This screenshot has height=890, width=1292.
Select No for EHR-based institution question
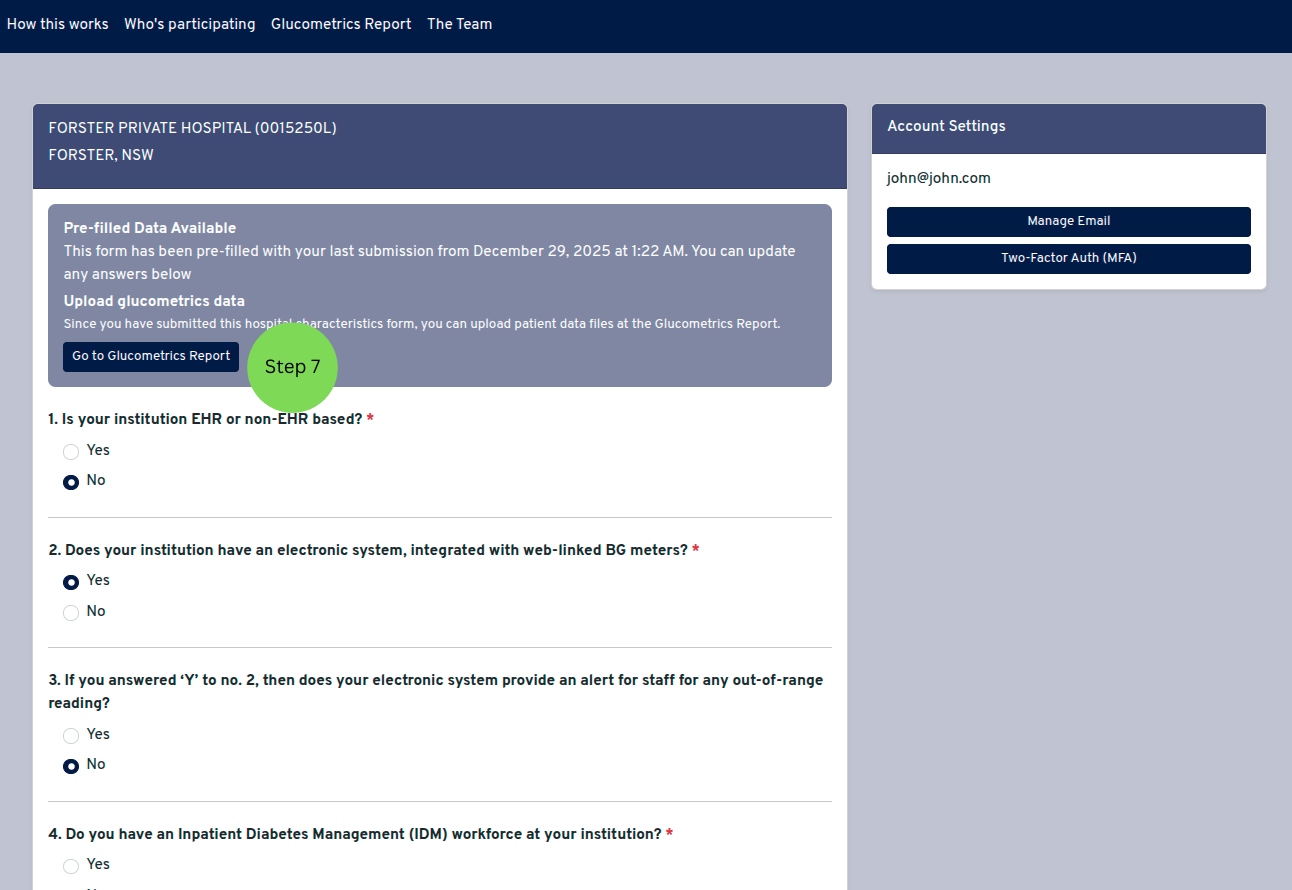(x=71, y=482)
